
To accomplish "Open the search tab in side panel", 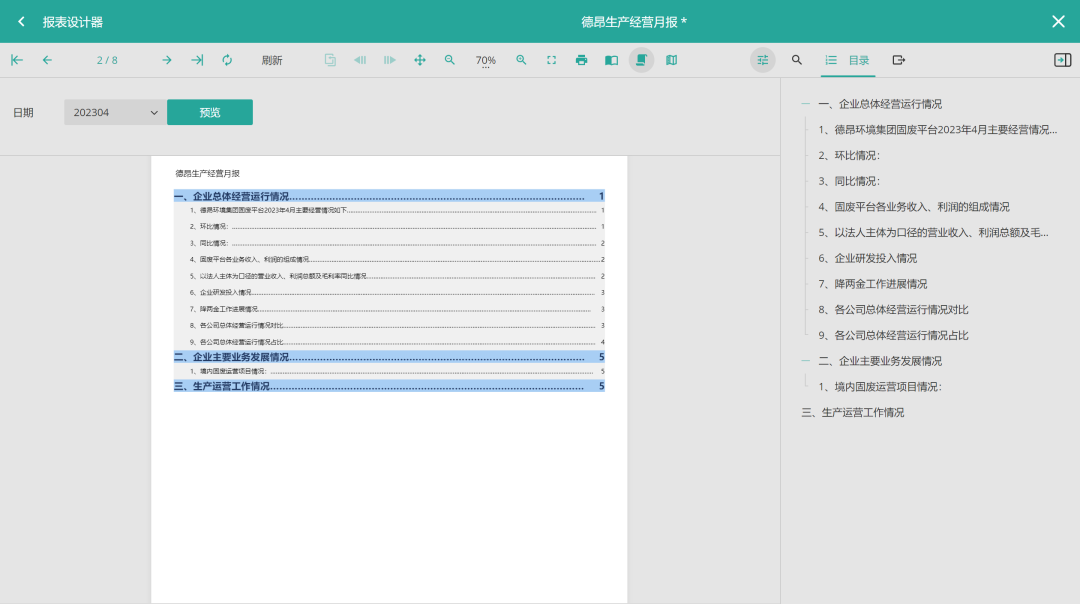I will [x=797, y=60].
